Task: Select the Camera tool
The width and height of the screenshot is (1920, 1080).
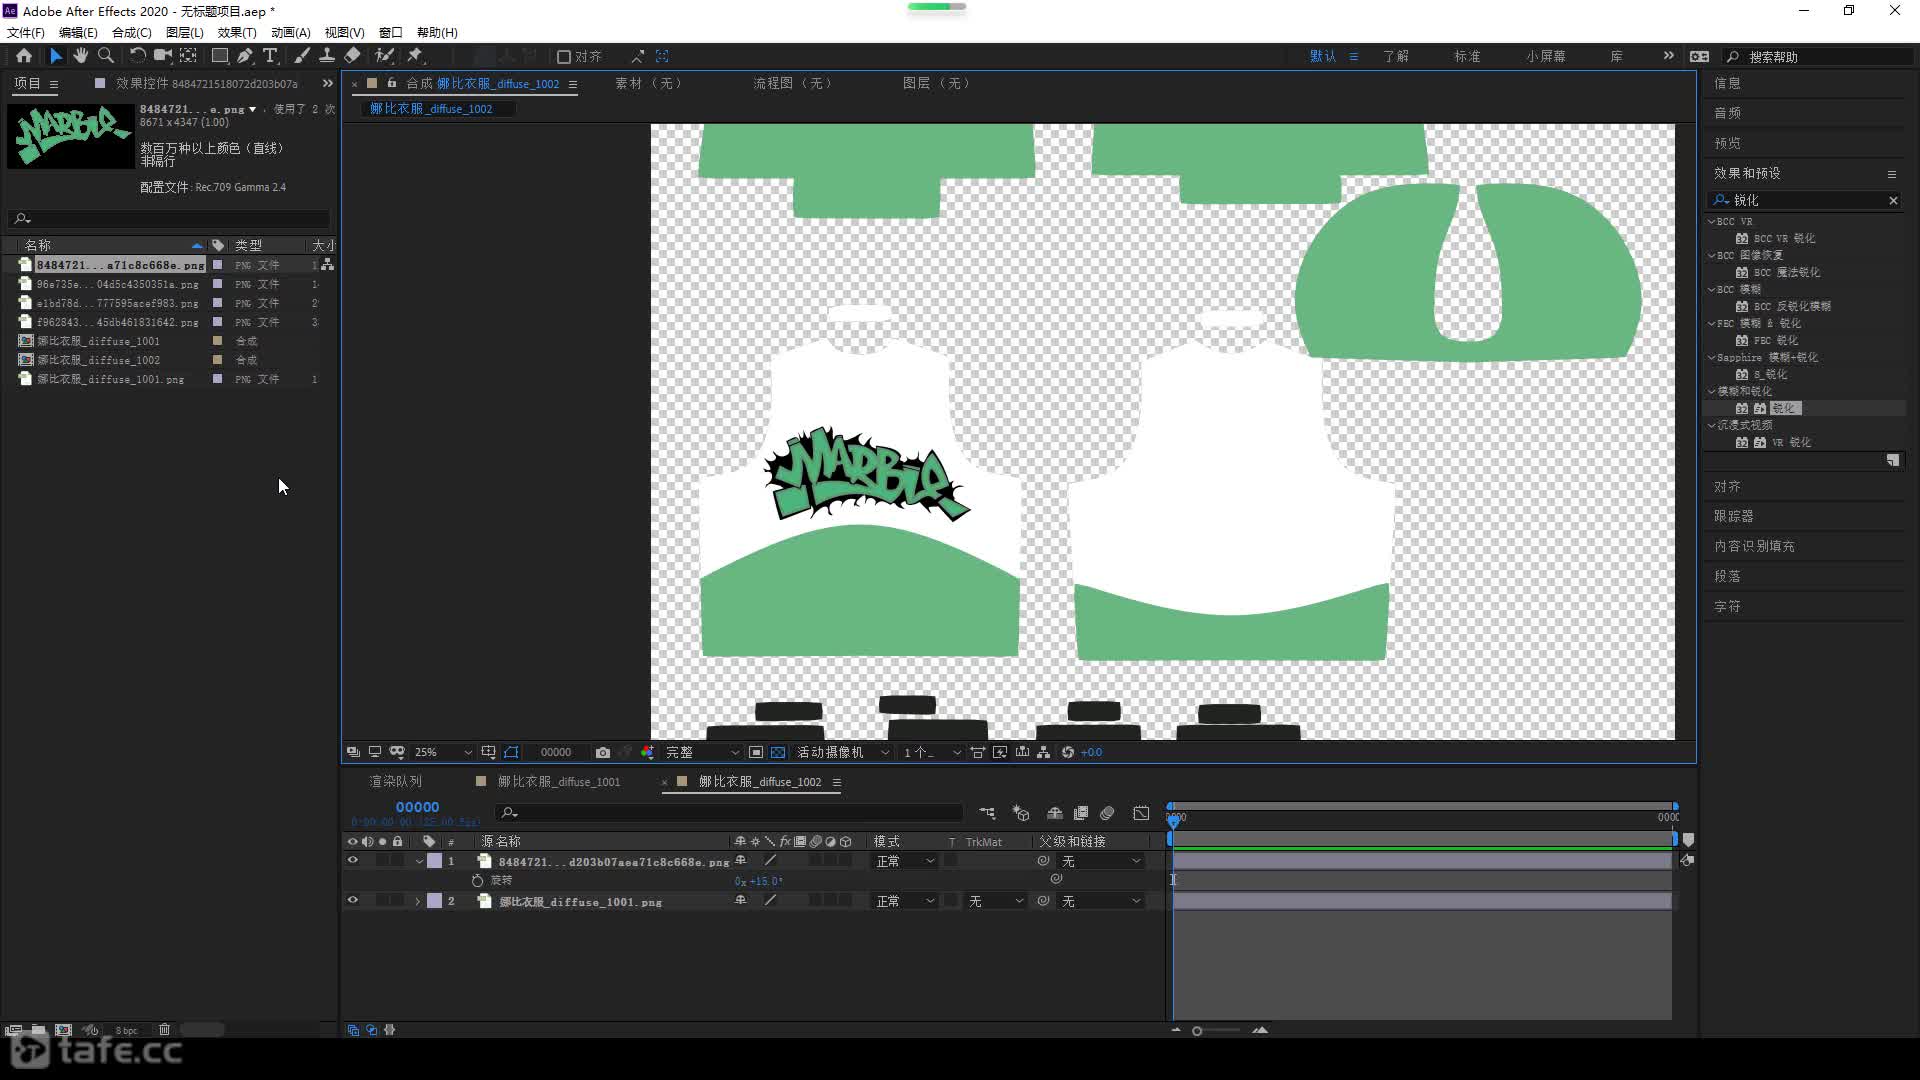Action: (x=162, y=56)
